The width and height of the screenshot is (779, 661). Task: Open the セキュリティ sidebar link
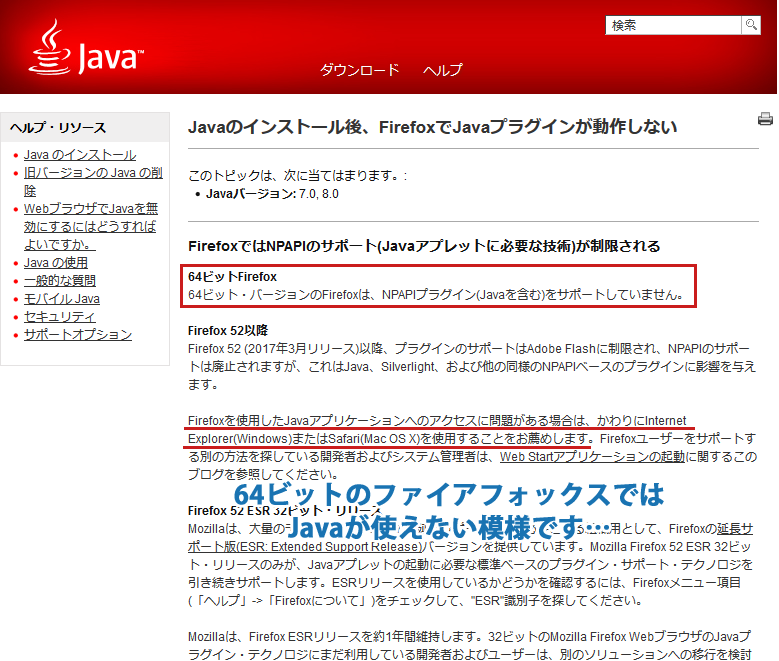click(x=60, y=317)
